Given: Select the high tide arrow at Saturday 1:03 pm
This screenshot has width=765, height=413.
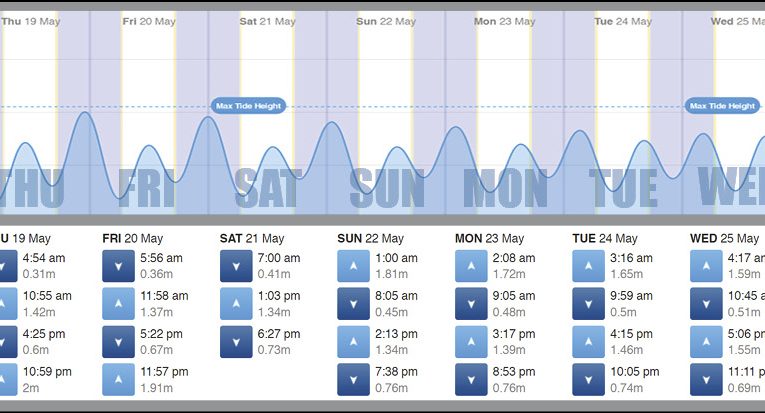Looking at the screenshot, I should click(235, 303).
